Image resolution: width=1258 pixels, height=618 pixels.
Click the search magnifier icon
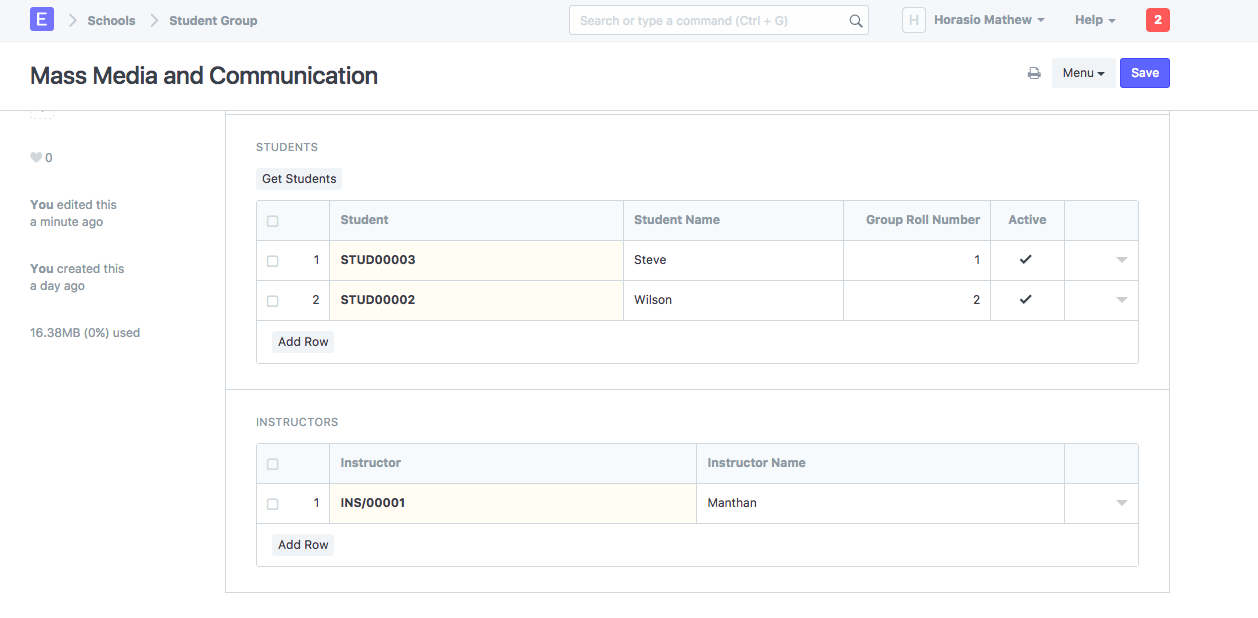(855, 21)
